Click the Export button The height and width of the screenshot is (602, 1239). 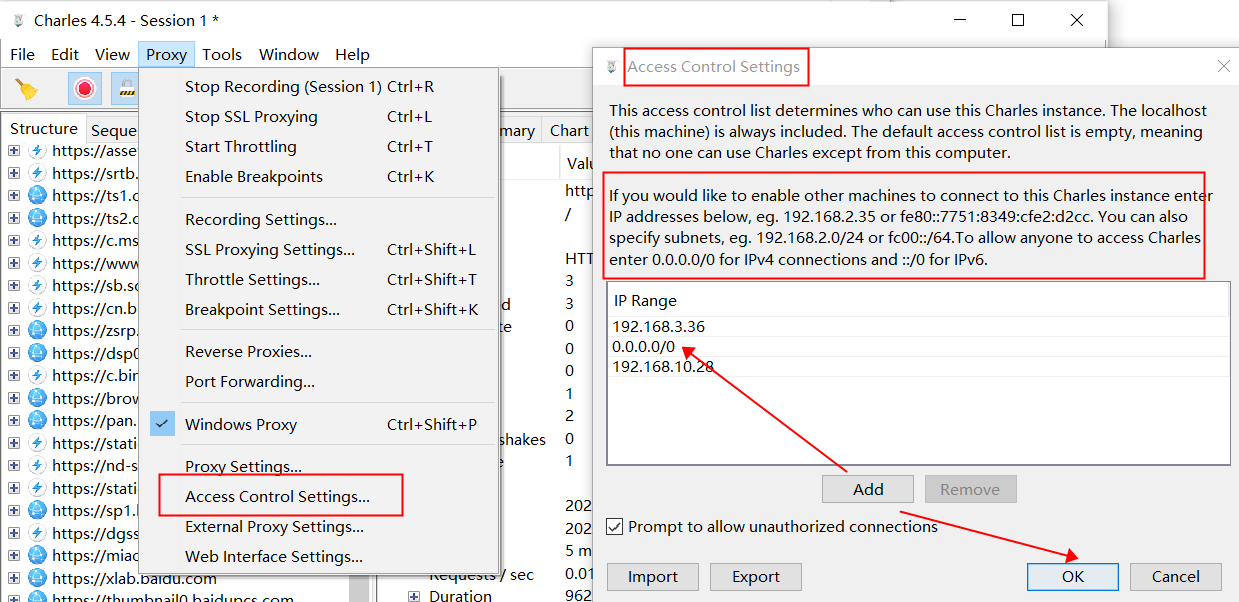coord(756,576)
